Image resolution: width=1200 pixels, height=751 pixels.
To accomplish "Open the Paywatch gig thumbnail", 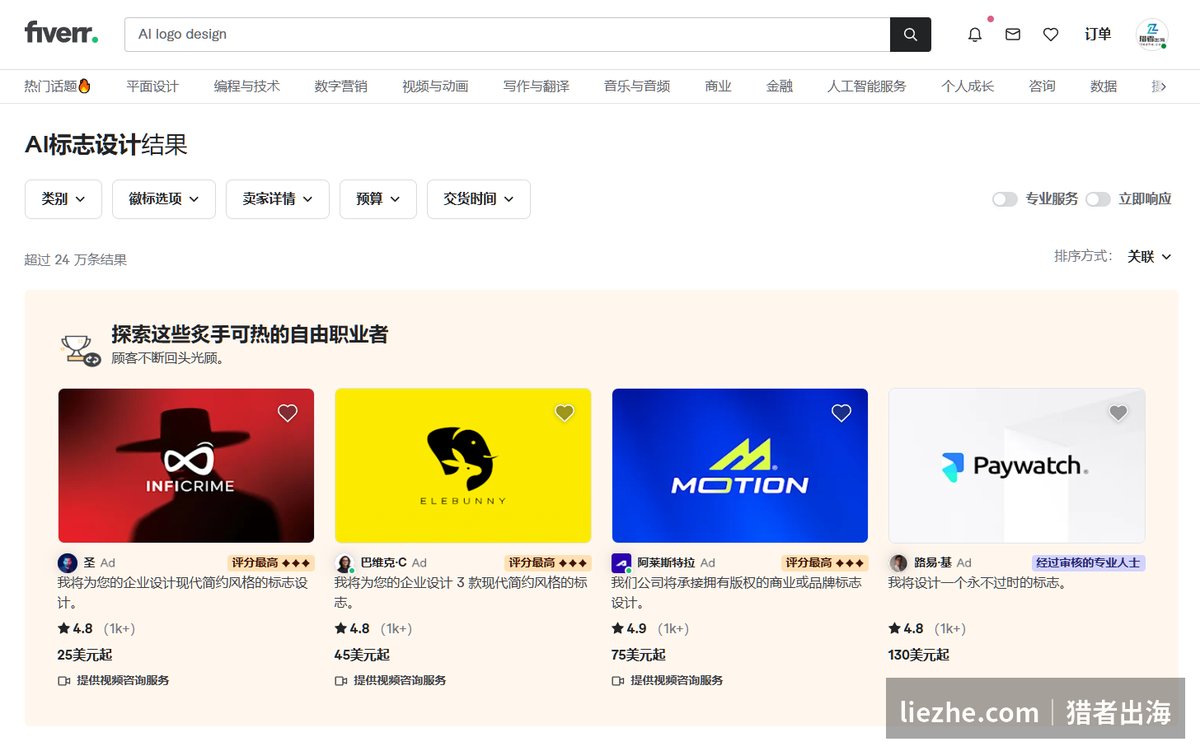I will pos(1017,466).
